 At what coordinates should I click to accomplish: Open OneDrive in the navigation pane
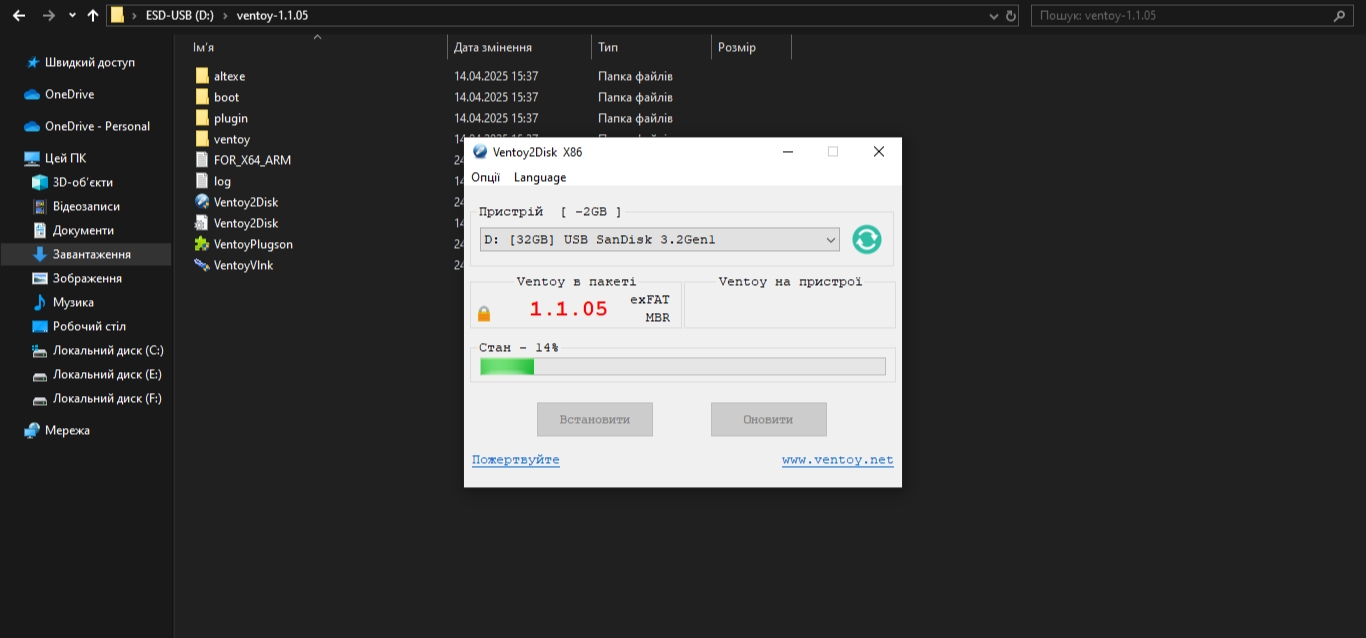[x=69, y=94]
